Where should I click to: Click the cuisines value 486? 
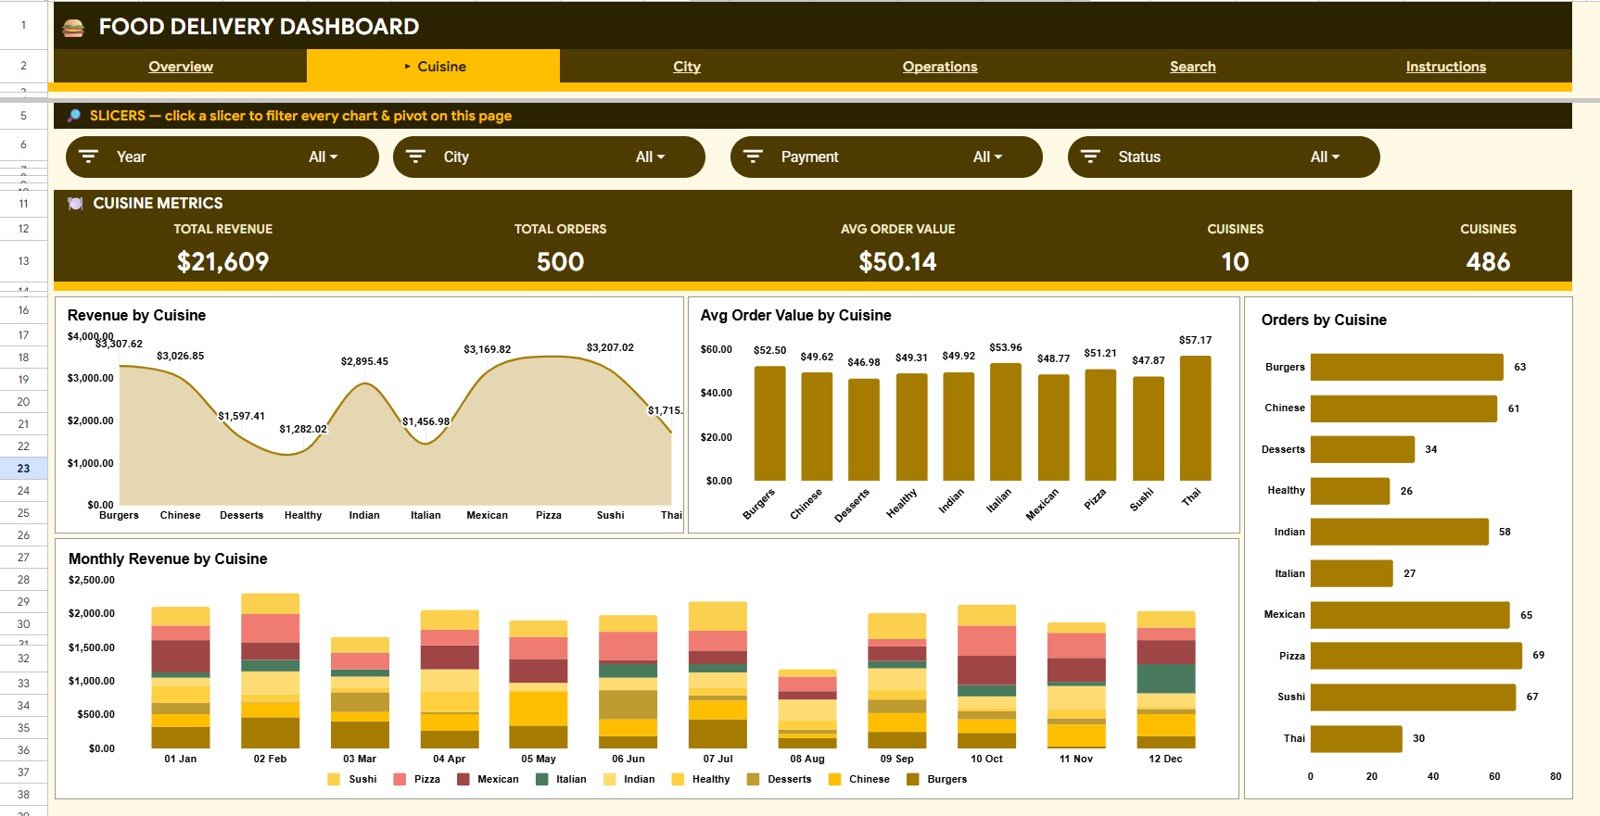click(x=1488, y=262)
